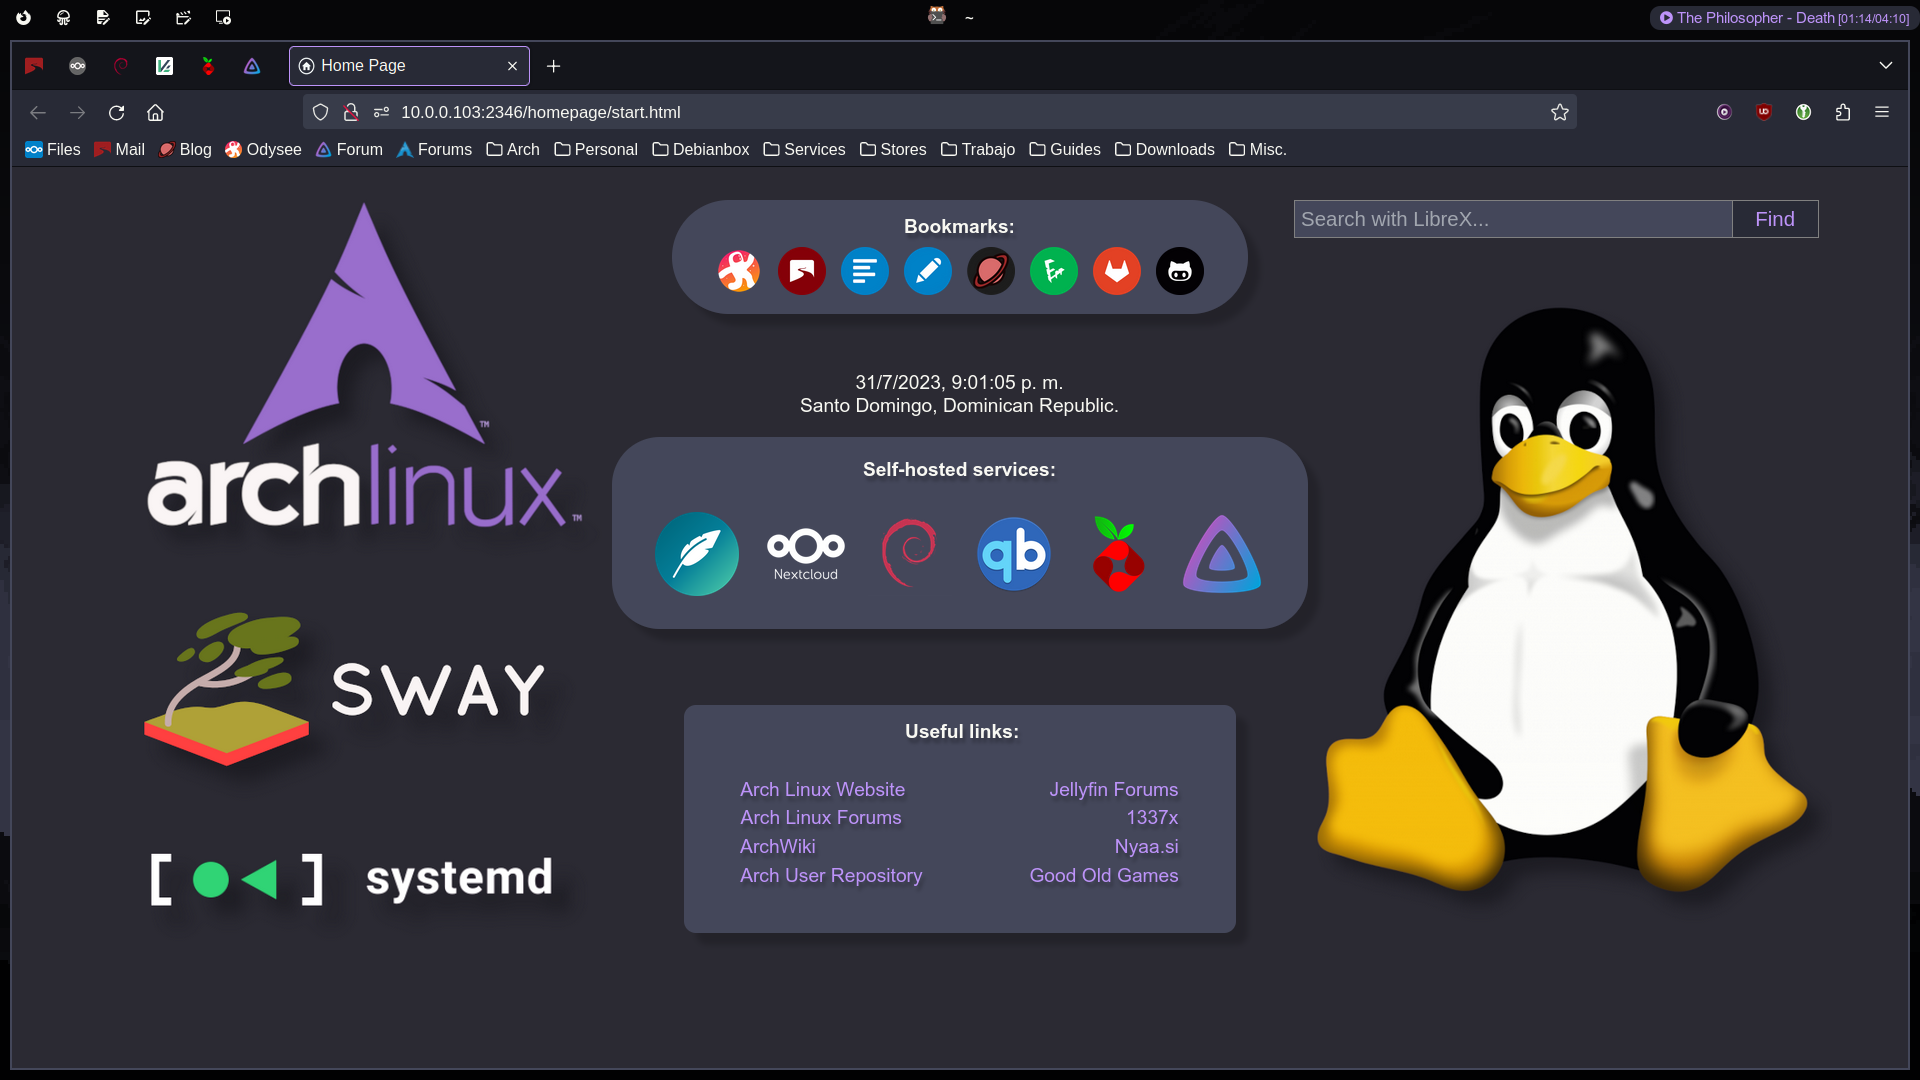
Task: Open the browser hamburger application menu
Action: 1882,112
